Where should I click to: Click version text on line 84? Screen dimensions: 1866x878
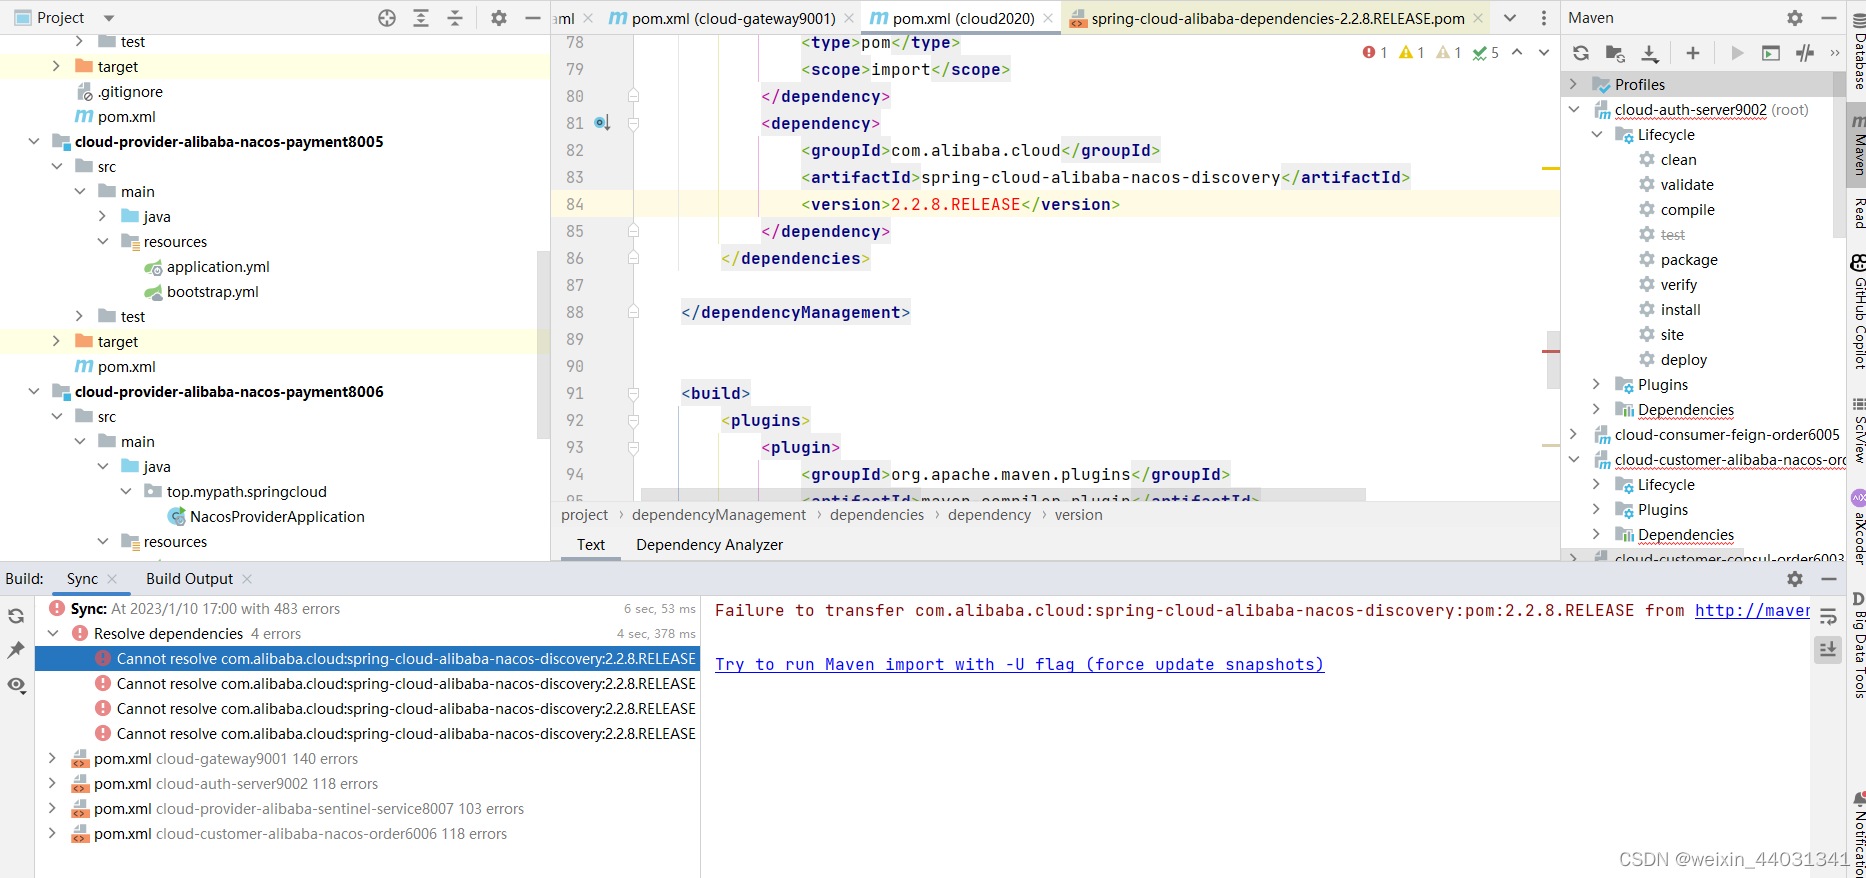pyautogui.click(x=955, y=204)
